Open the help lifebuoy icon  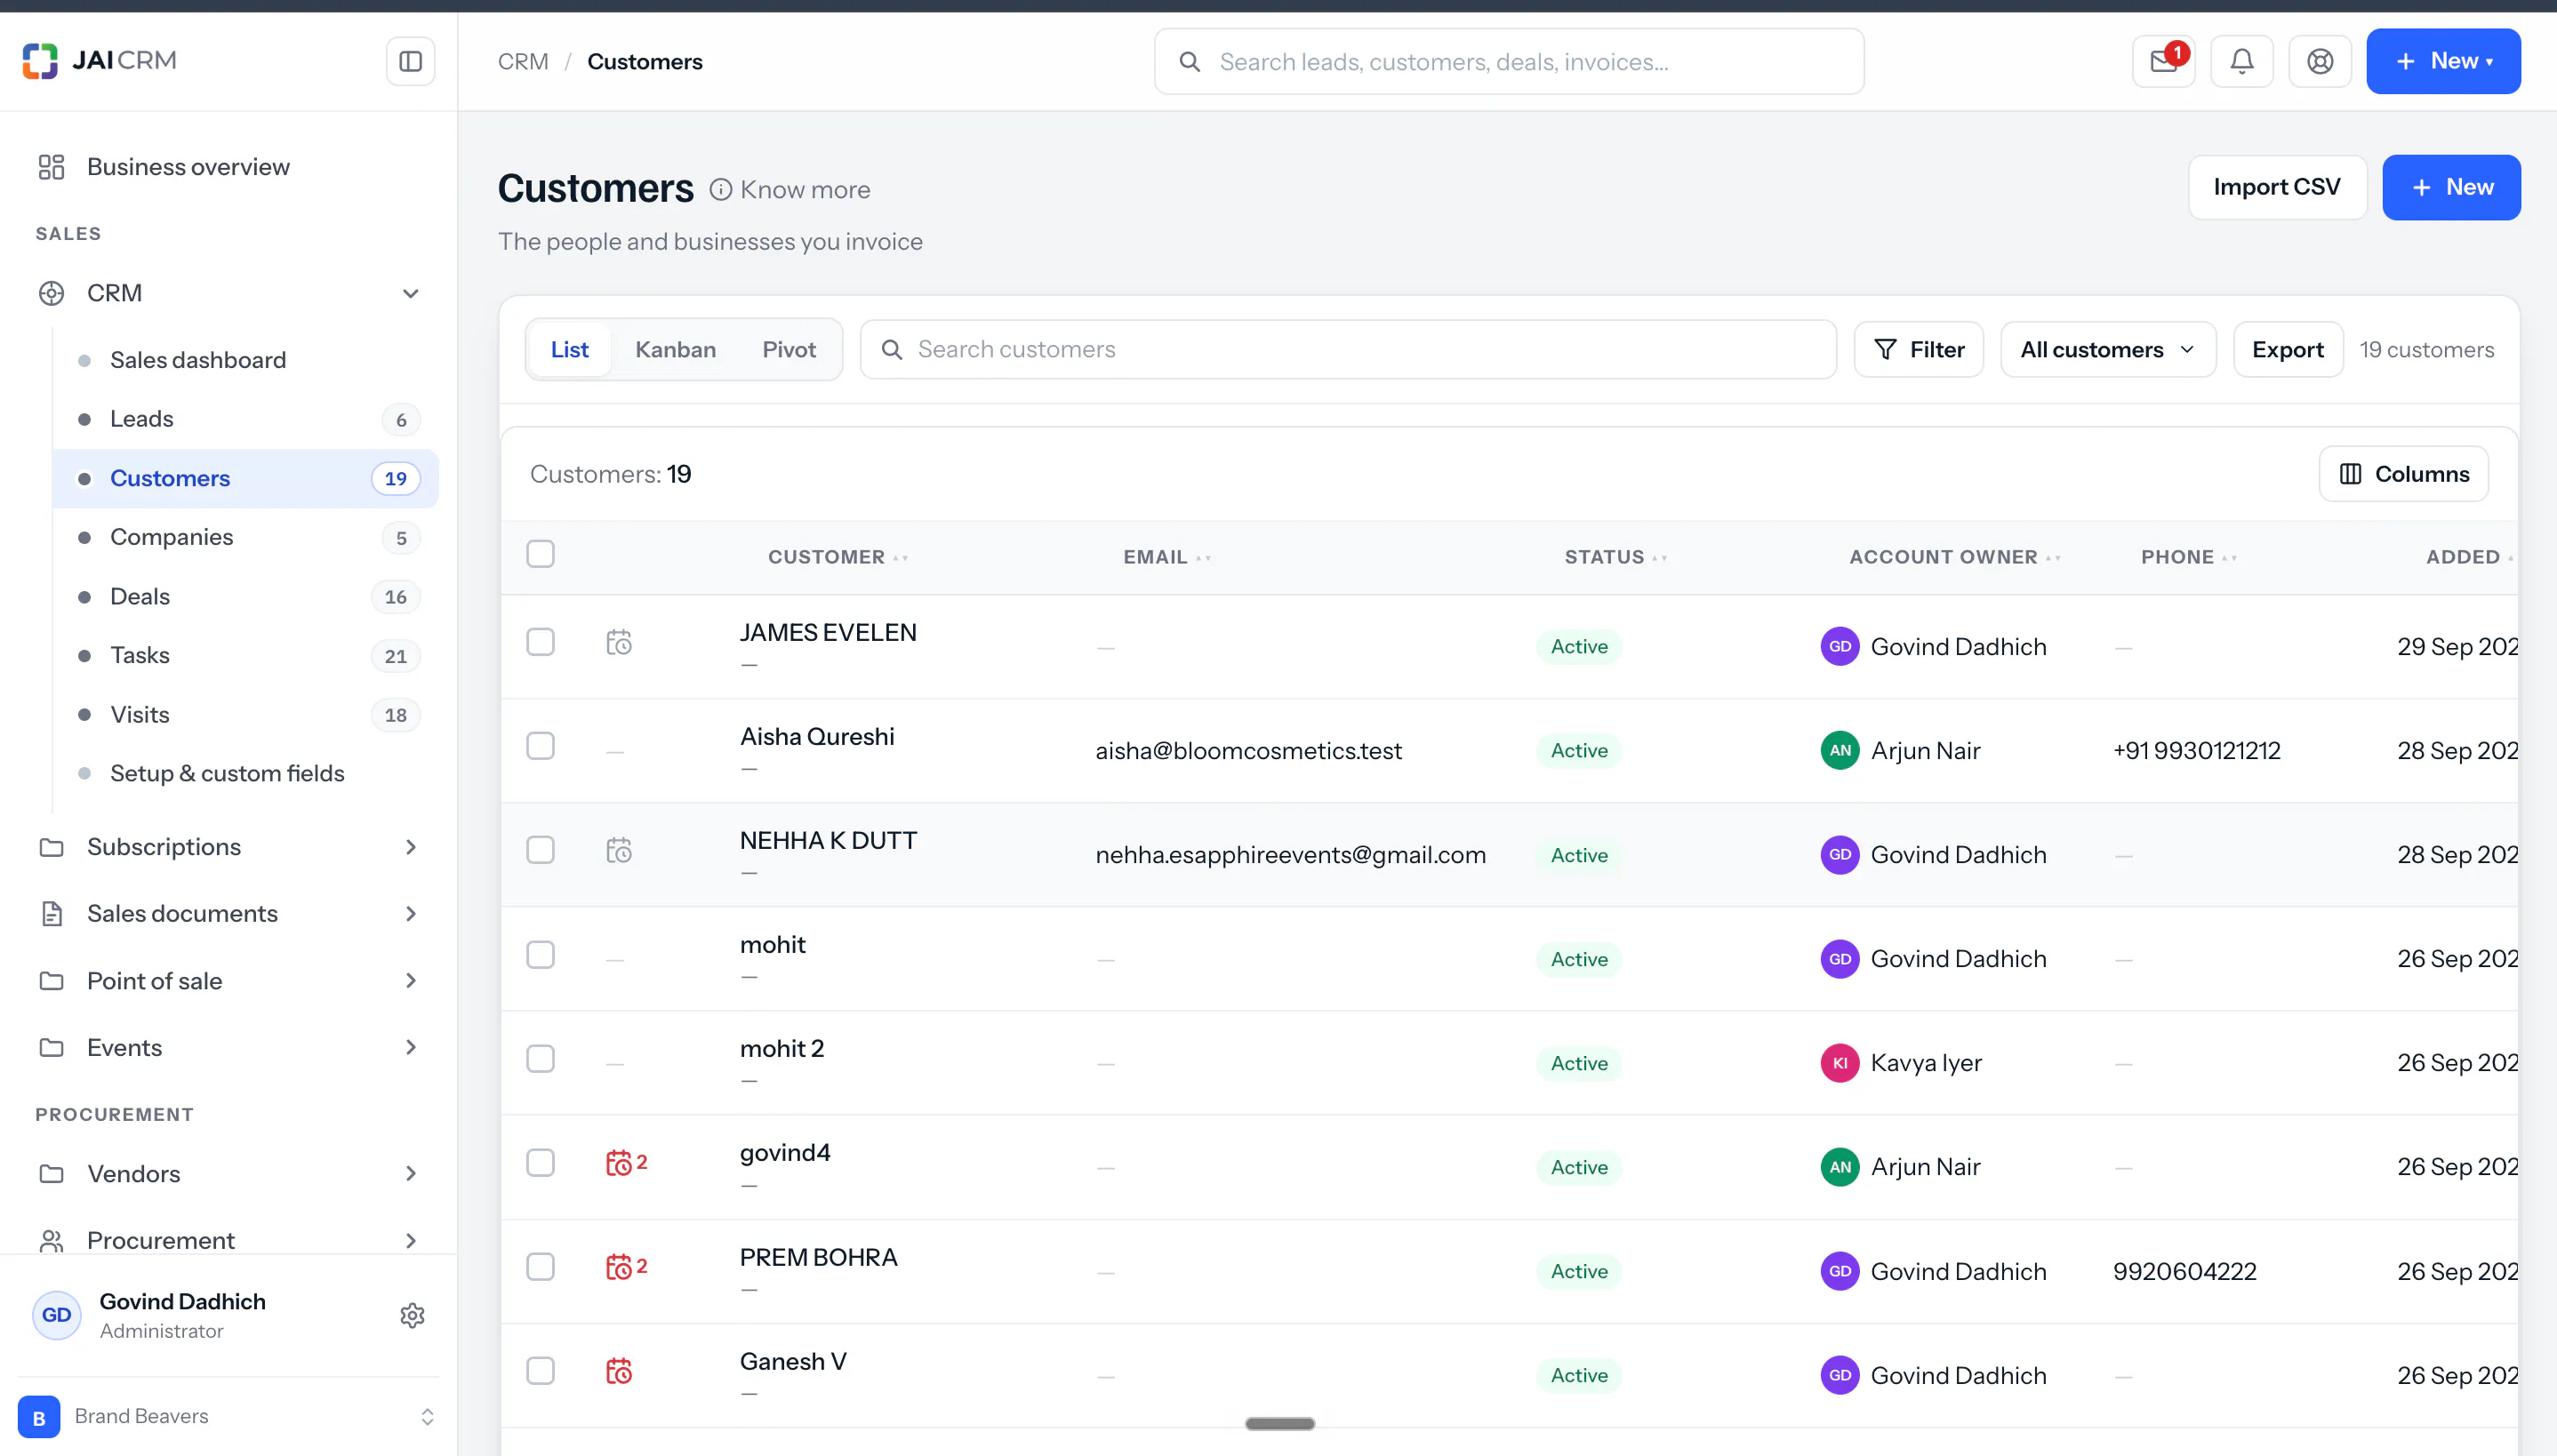[x=2320, y=62]
